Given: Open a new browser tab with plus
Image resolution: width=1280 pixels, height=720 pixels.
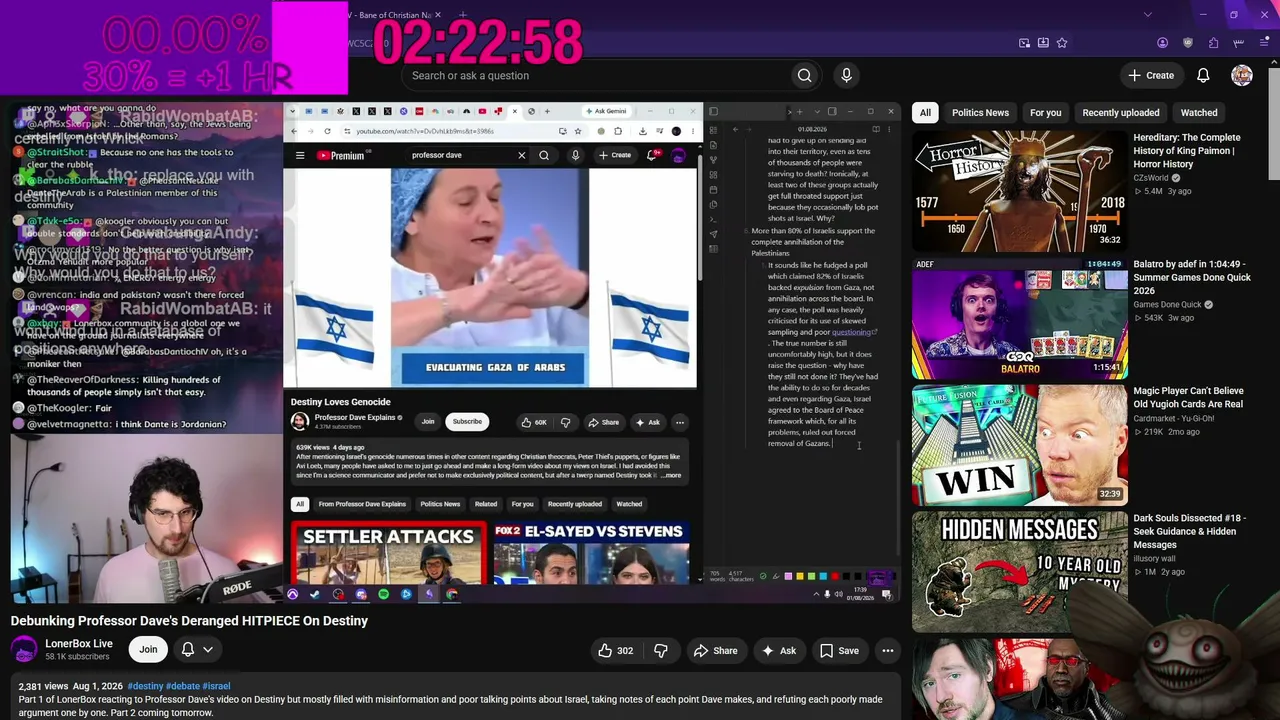Looking at the screenshot, I should (463, 15).
